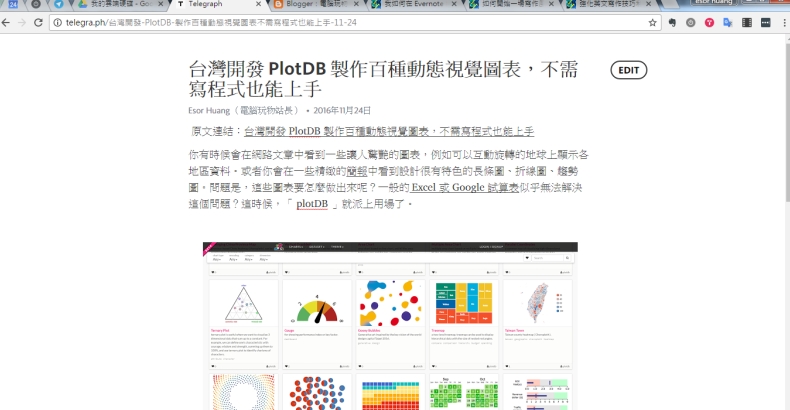Follow the plotDB hyperlink in the paragraph
Viewport: 790px width, 410px height.
[311, 204]
